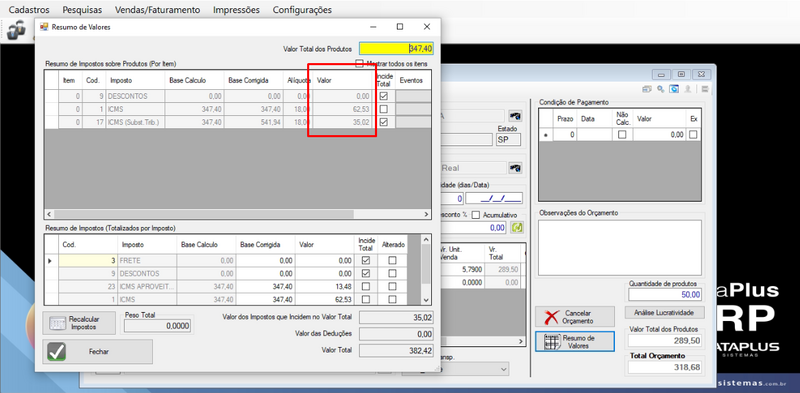Click scroll-up arrow of totals tax grid
The width and height of the screenshot is (800, 393).
pos(427,239)
